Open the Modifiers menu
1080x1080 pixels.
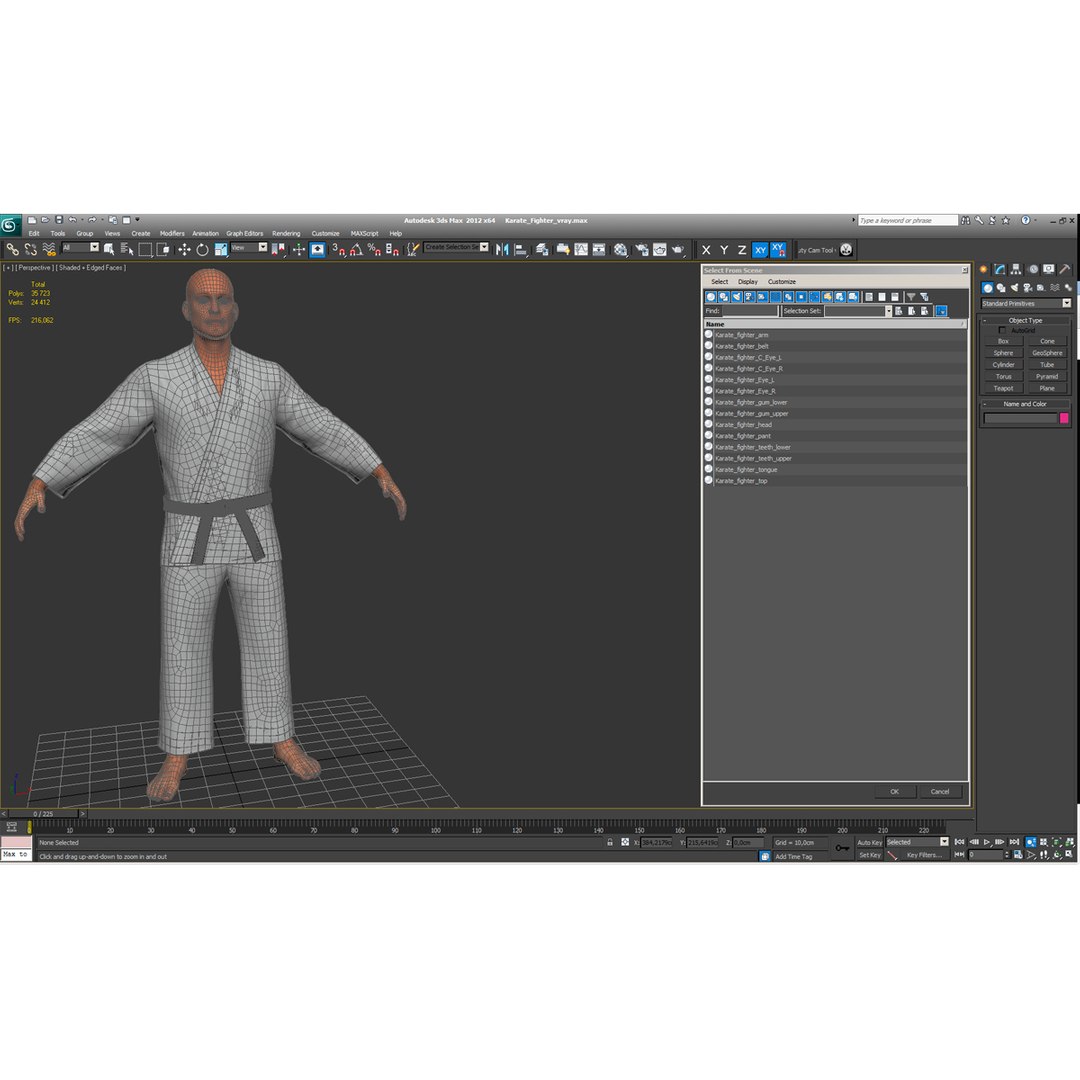tap(172, 233)
